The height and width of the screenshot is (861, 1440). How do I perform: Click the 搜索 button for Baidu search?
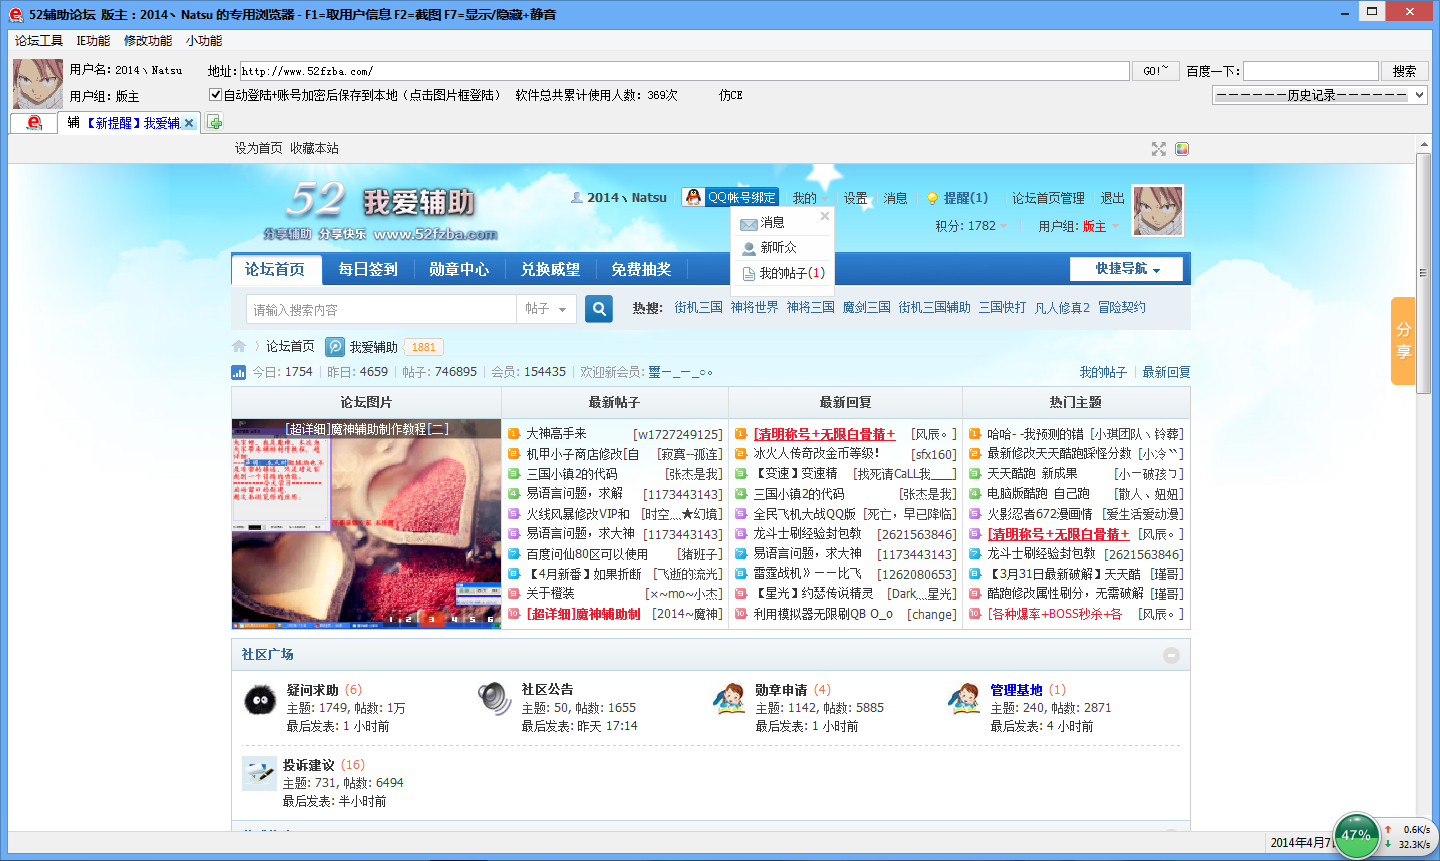click(1404, 71)
